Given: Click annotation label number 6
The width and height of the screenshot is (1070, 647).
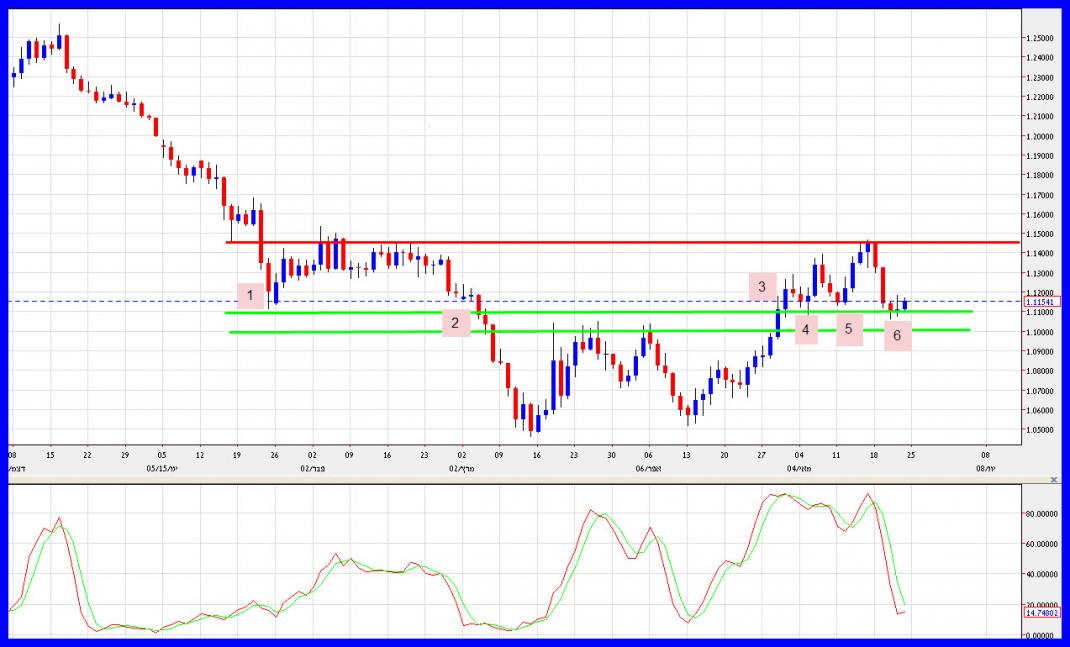Looking at the screenshot, I should pyautogui.click(x=897, y=335).
